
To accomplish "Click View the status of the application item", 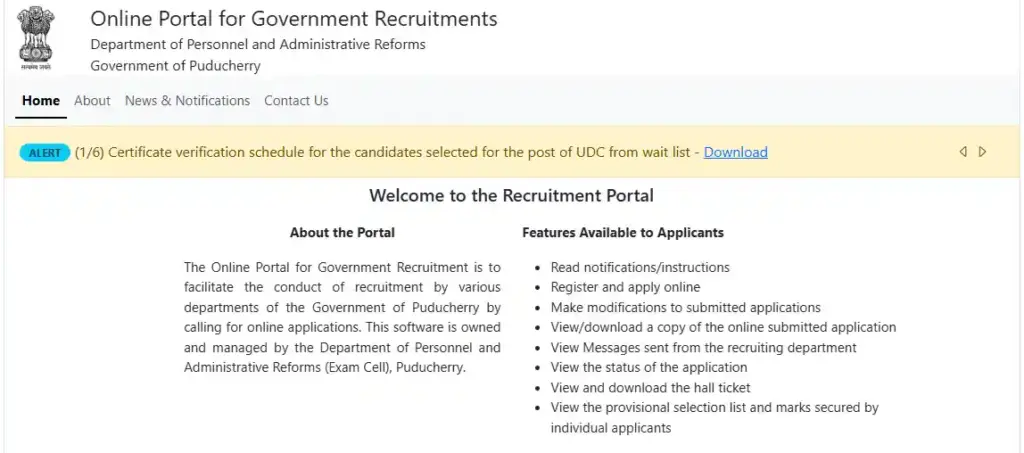I will point(649,368).
